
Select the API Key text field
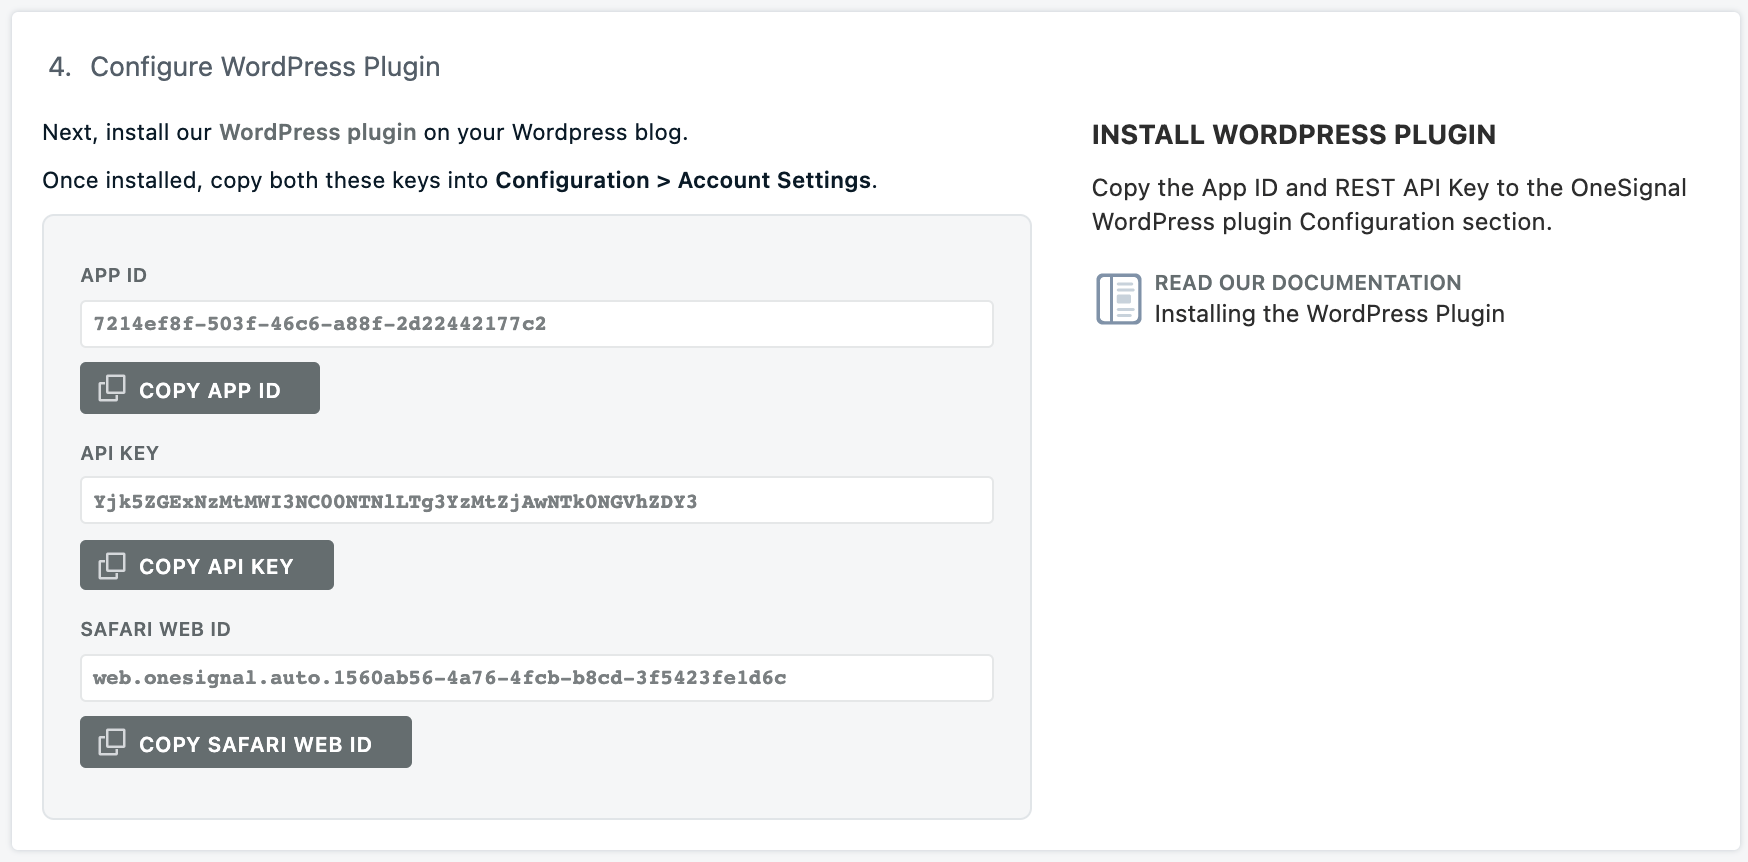(536, 501)
